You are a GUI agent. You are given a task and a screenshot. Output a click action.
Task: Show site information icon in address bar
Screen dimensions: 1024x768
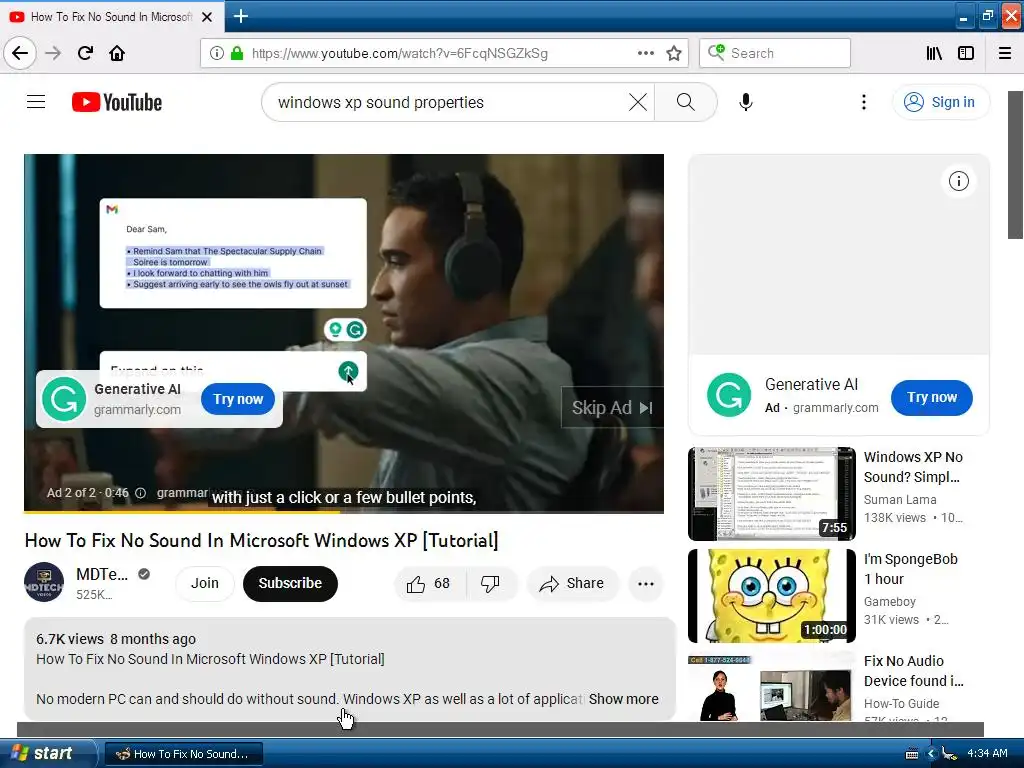coord(217,53)
